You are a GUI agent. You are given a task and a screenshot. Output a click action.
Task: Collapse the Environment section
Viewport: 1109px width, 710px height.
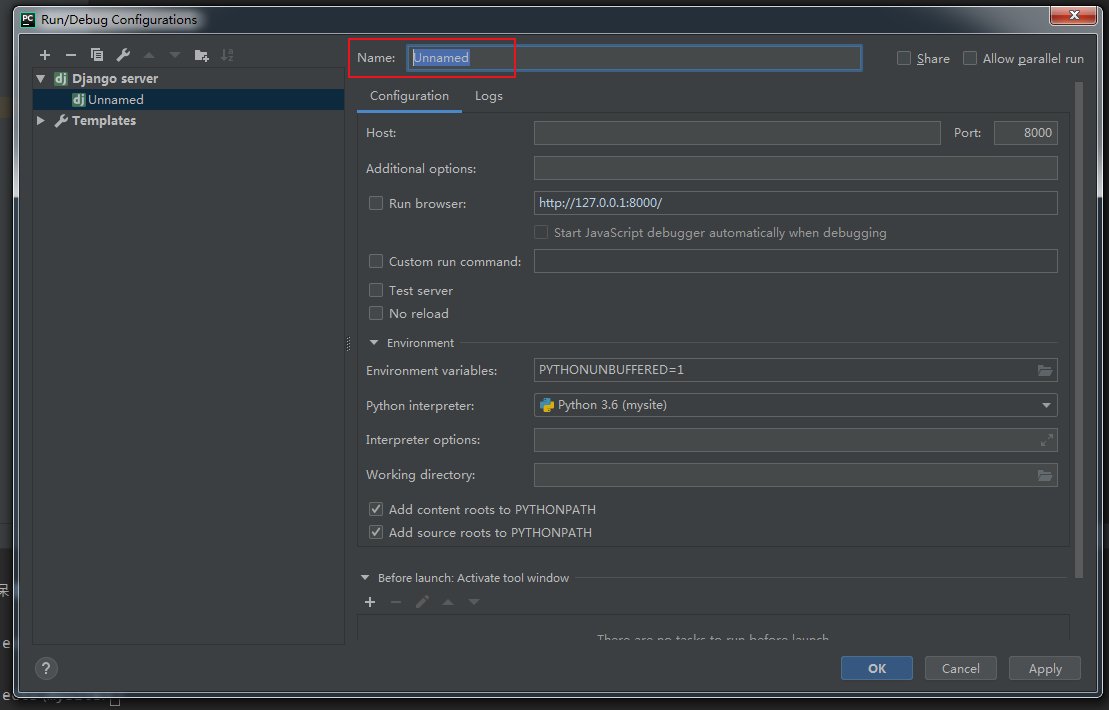[374, 343]
